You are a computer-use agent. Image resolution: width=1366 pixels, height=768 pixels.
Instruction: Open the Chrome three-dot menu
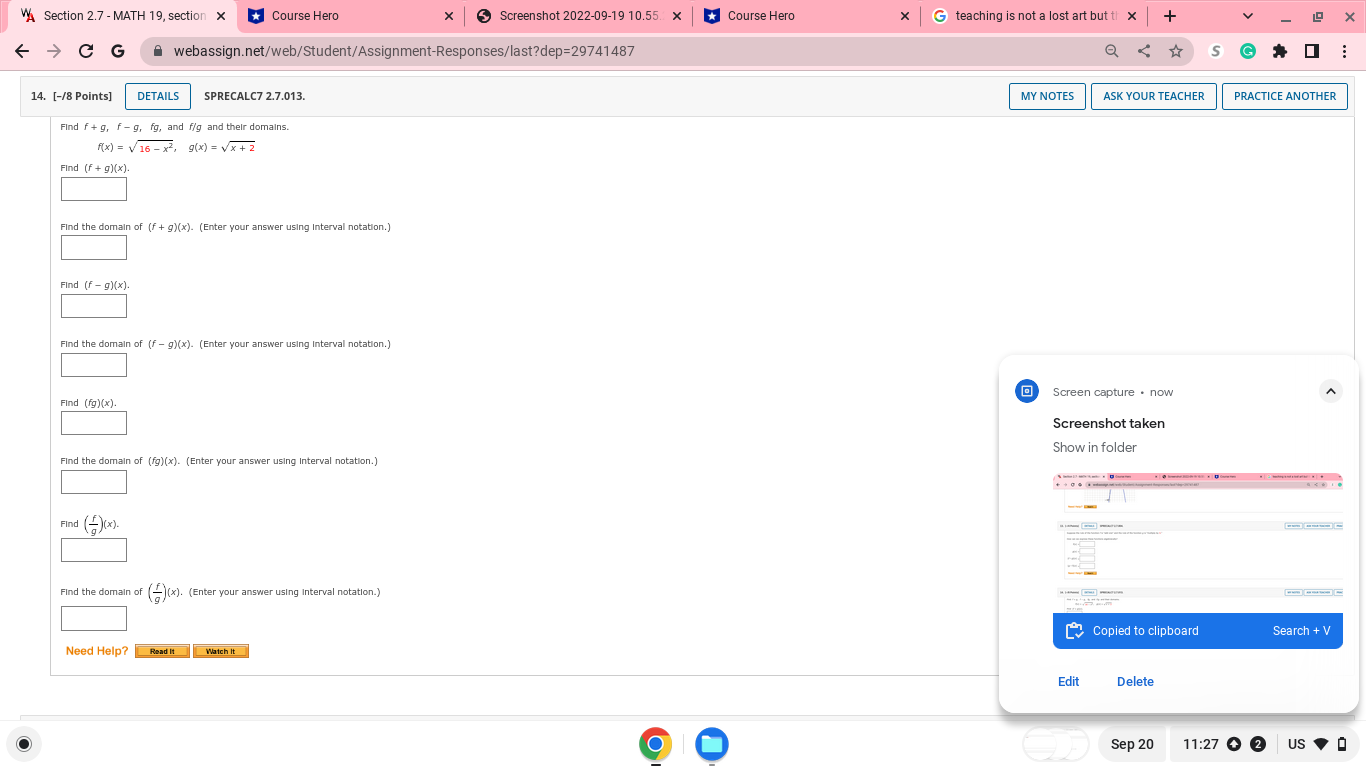(x=1344, y=51)
